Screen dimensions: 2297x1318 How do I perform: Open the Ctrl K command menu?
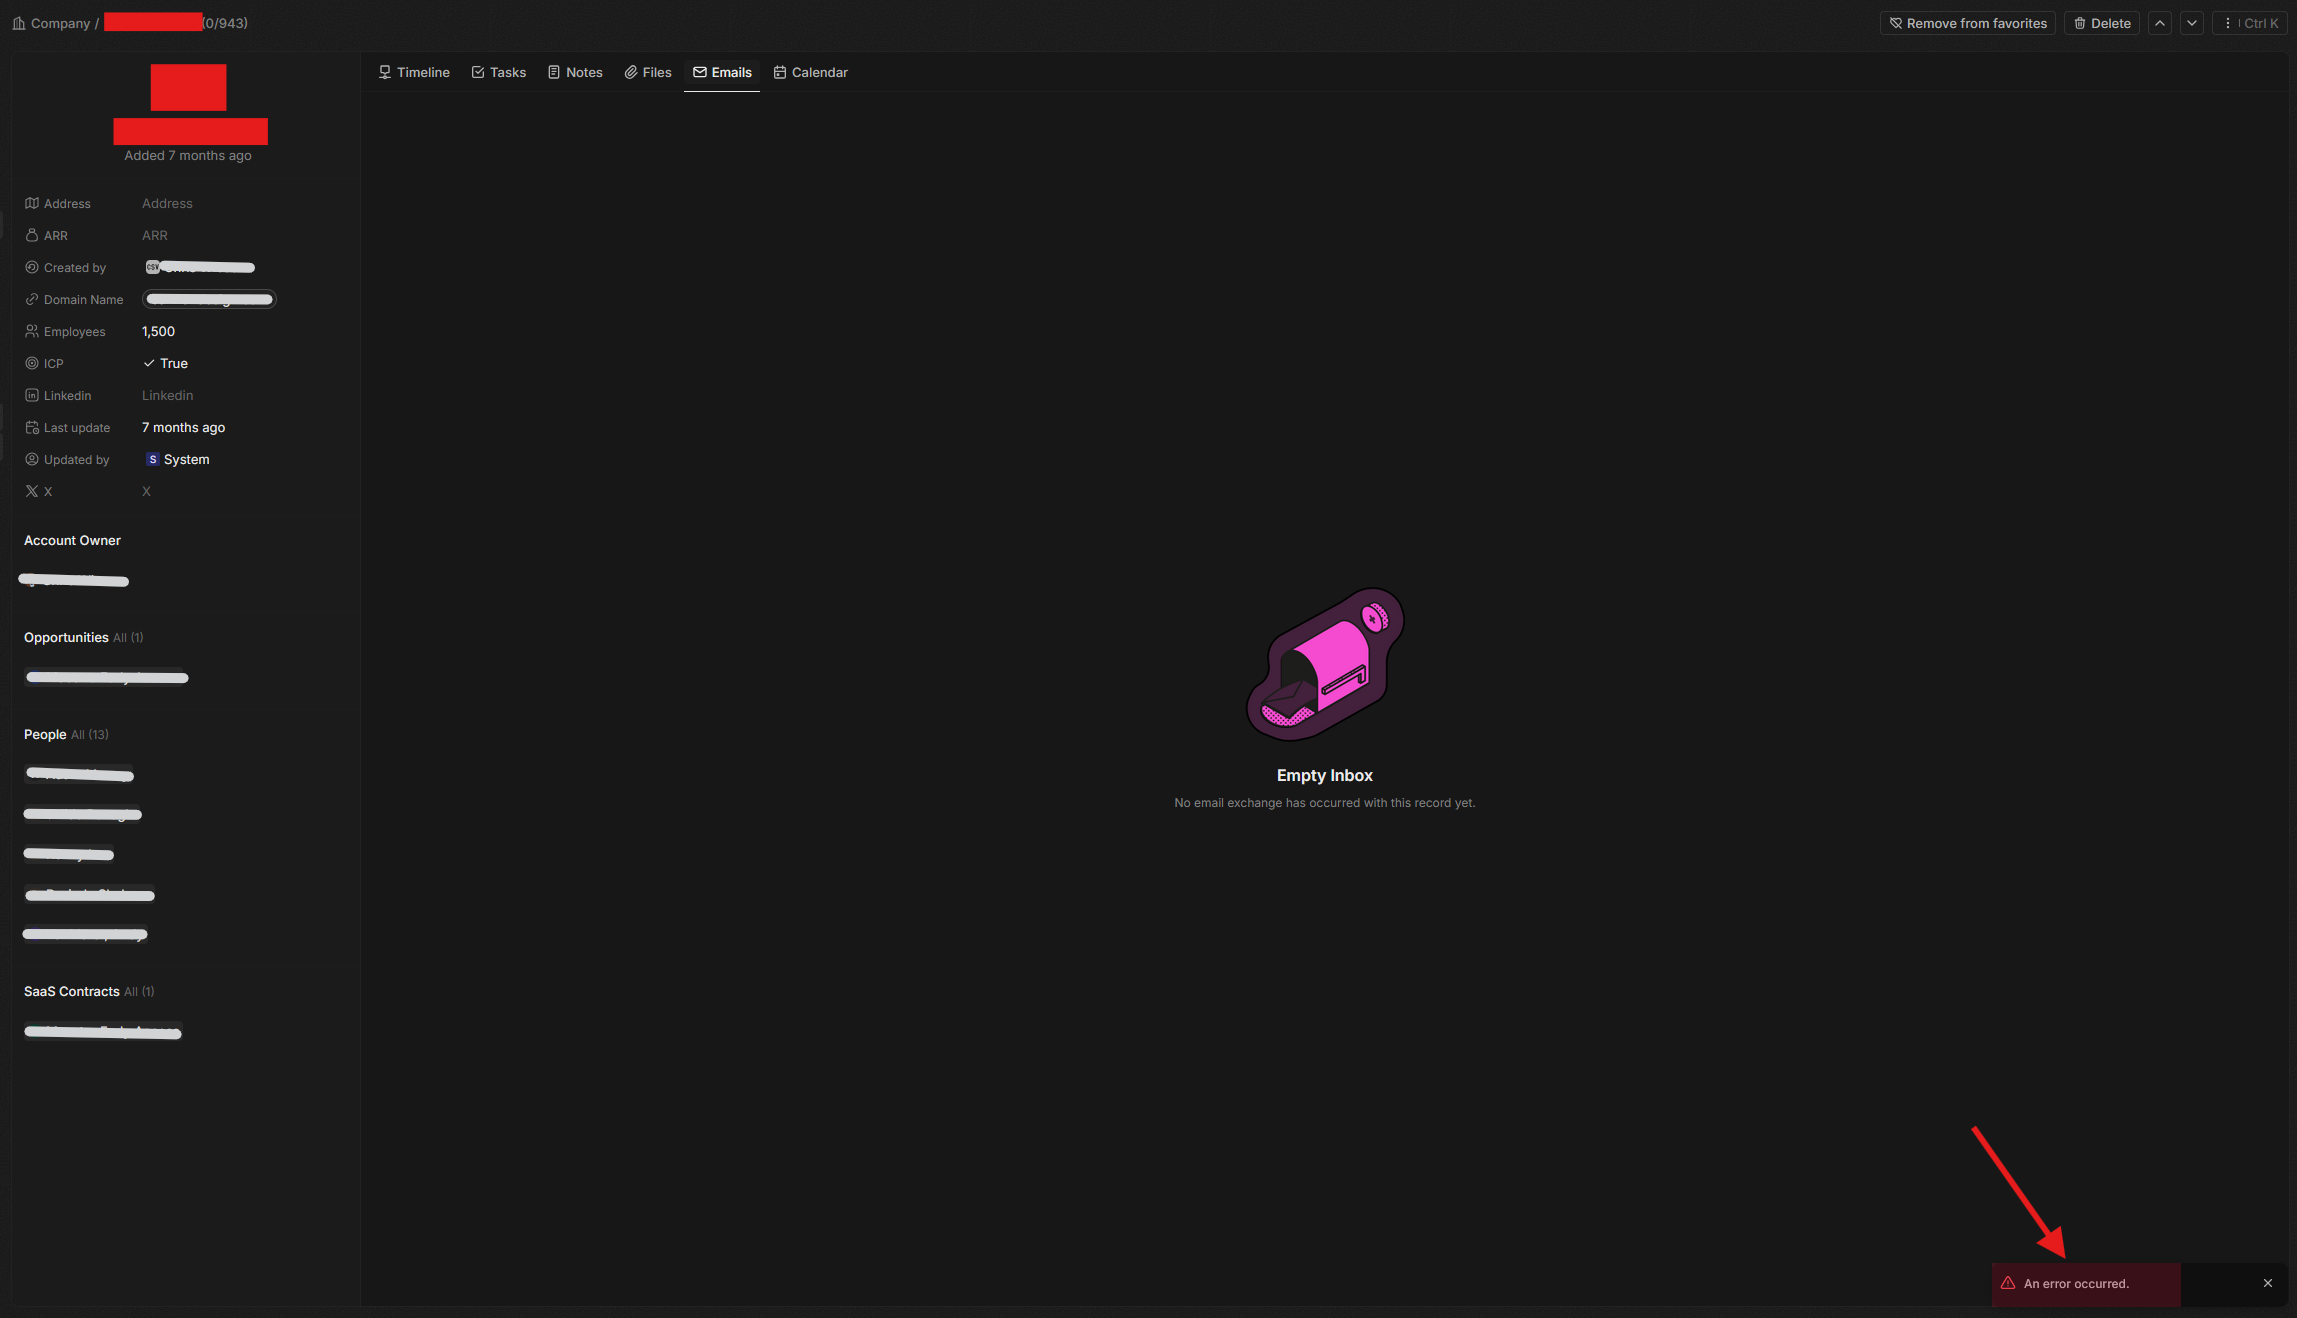pos(2250,23)
